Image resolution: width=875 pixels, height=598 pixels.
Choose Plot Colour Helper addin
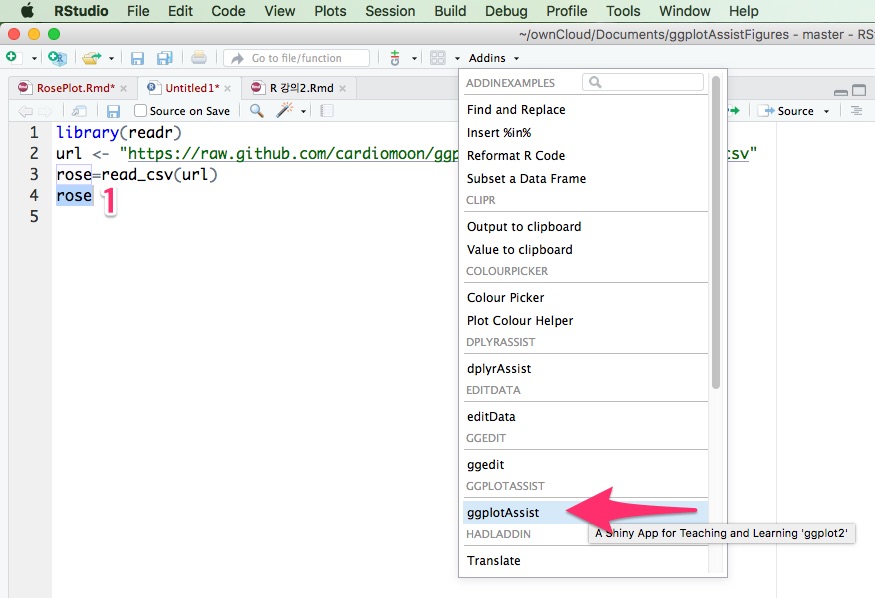(x=585, y=320)
